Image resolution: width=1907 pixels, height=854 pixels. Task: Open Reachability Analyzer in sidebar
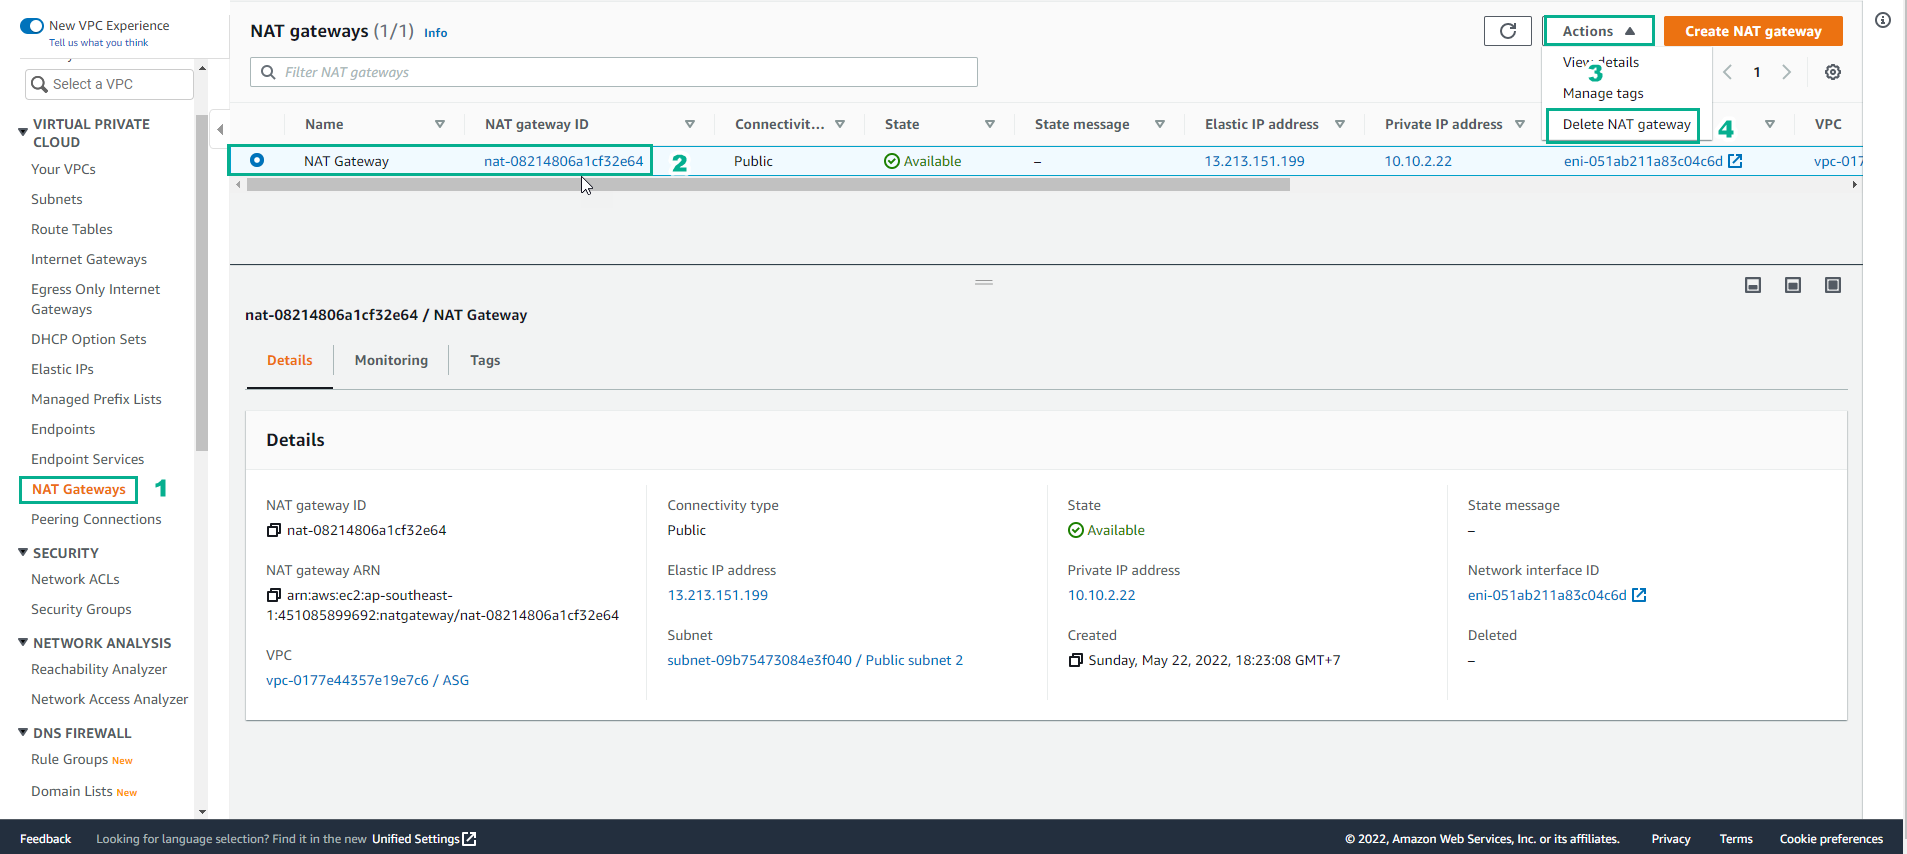[99, 669]
